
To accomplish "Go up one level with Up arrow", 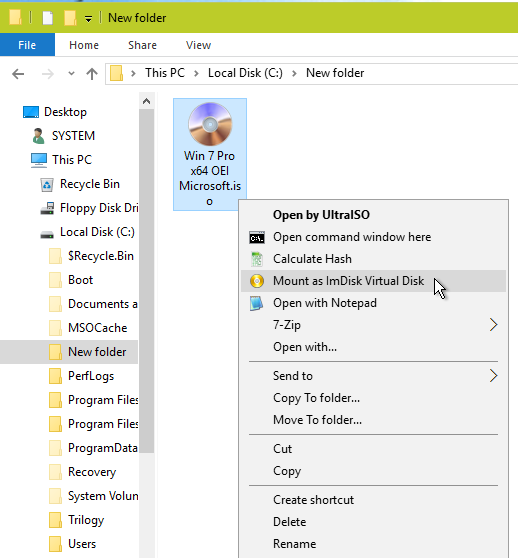I will 92,74.
